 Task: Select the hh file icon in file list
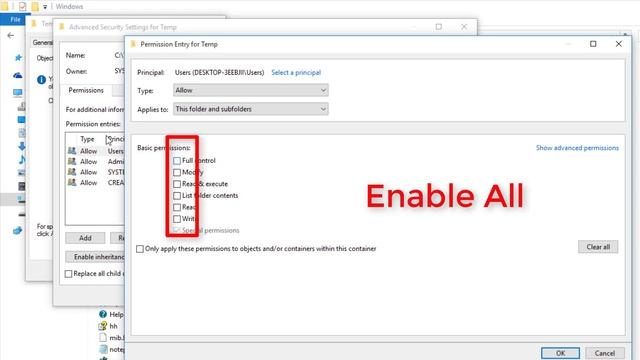point(103,326)
